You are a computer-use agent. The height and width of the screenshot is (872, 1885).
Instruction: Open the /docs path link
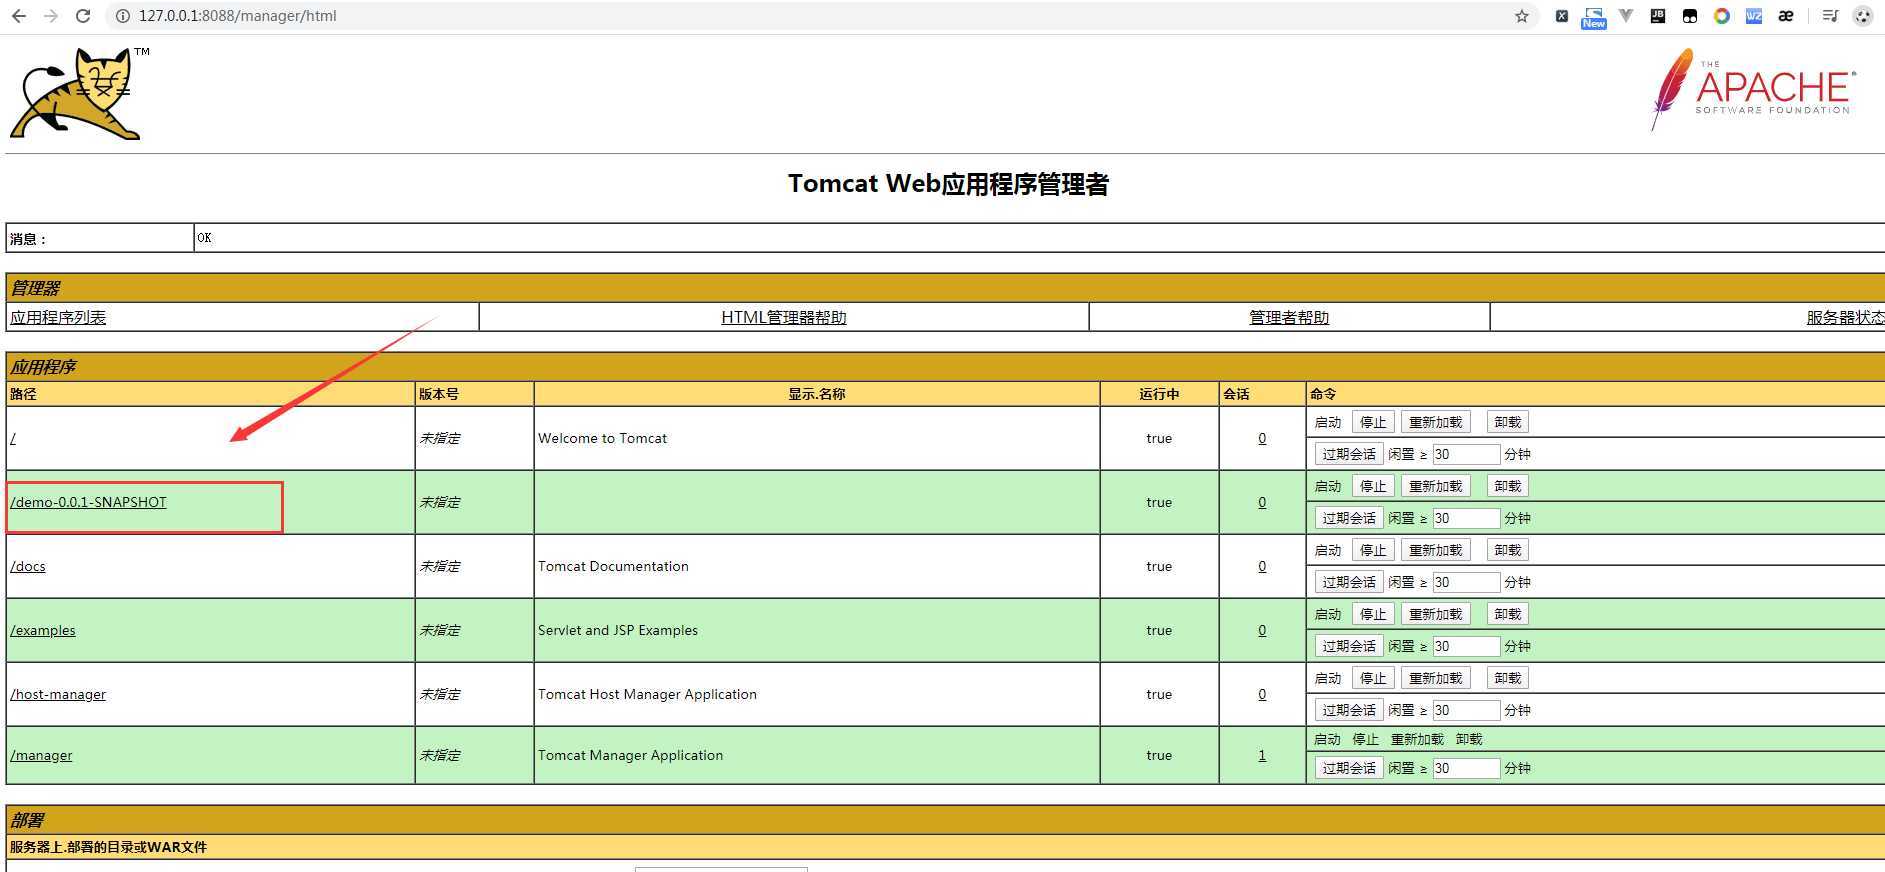click(28, 566)
